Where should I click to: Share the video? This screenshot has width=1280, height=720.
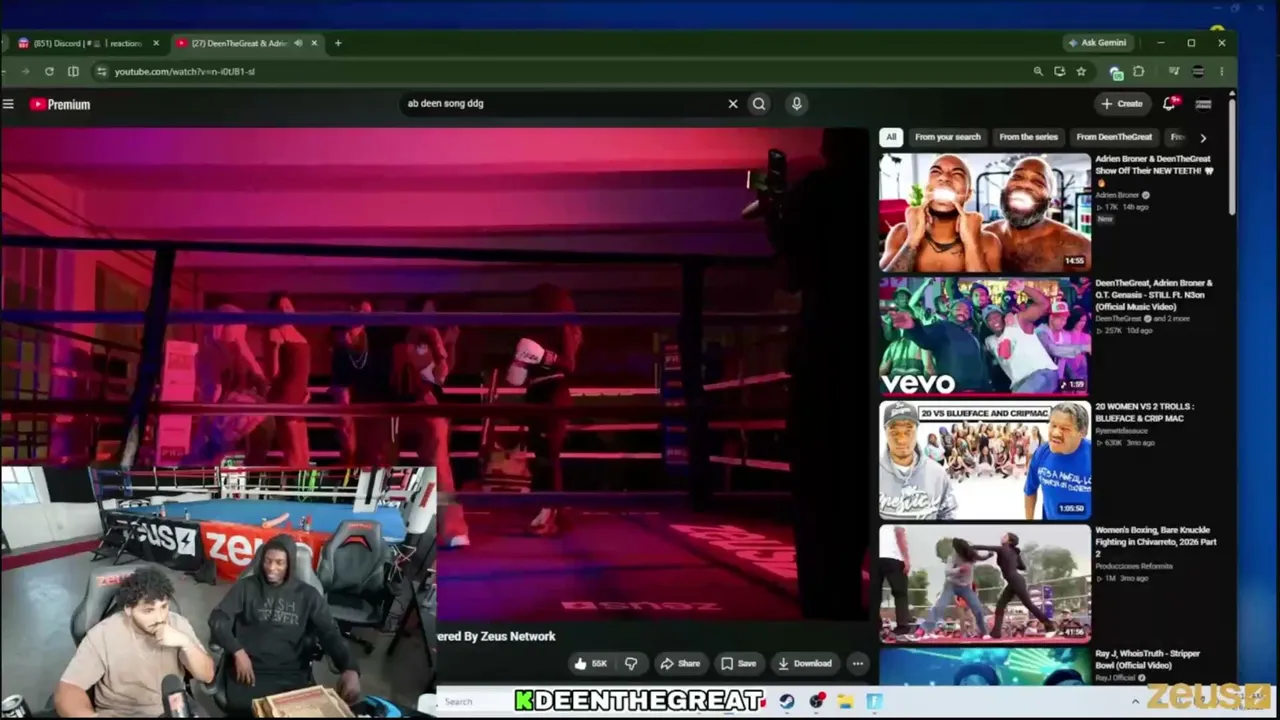coord(680,663)
